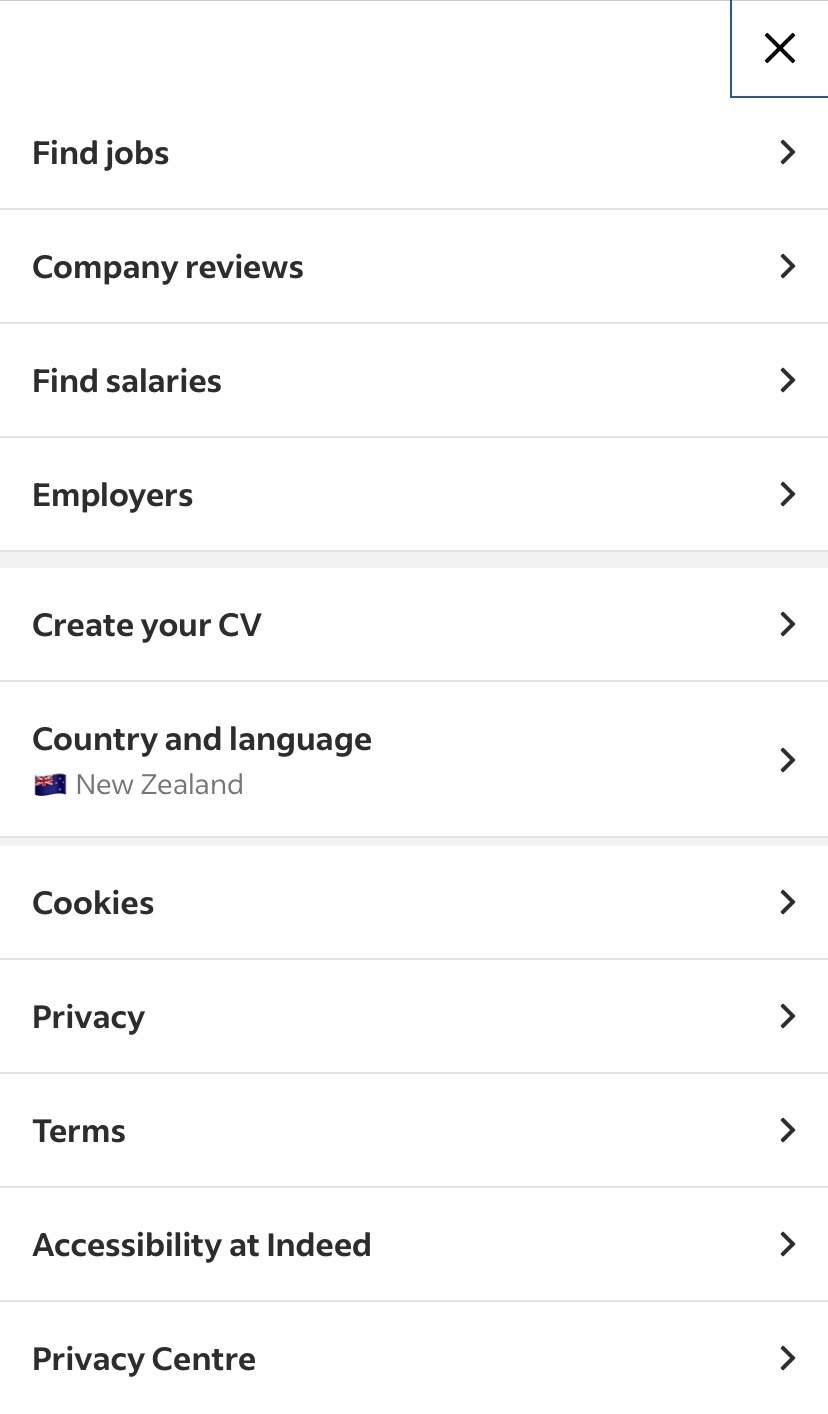The height and width of the screenshot is (1414, 828).
Task: Click the chevron next to Create your CV
Action: [x=787, y=624]
